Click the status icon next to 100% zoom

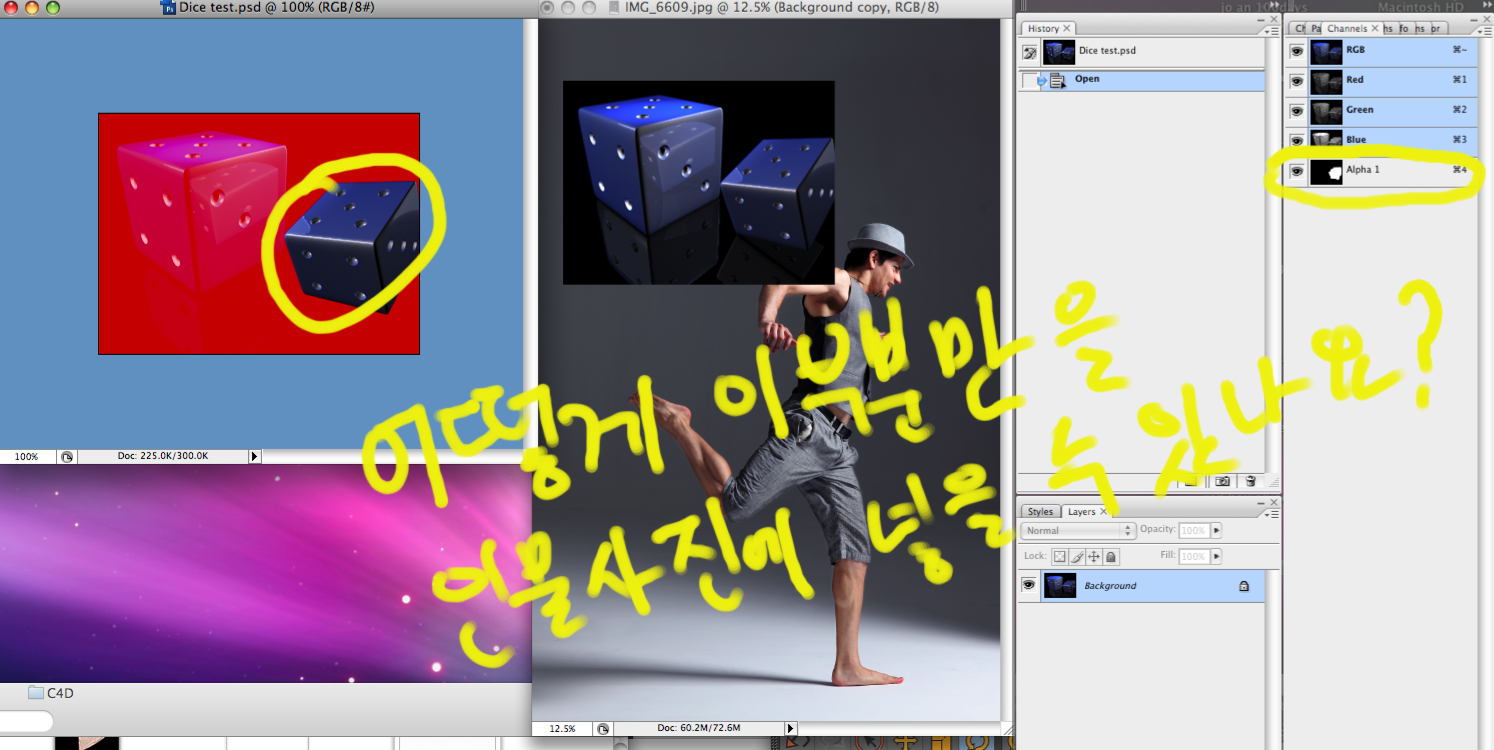coord(67,456)
